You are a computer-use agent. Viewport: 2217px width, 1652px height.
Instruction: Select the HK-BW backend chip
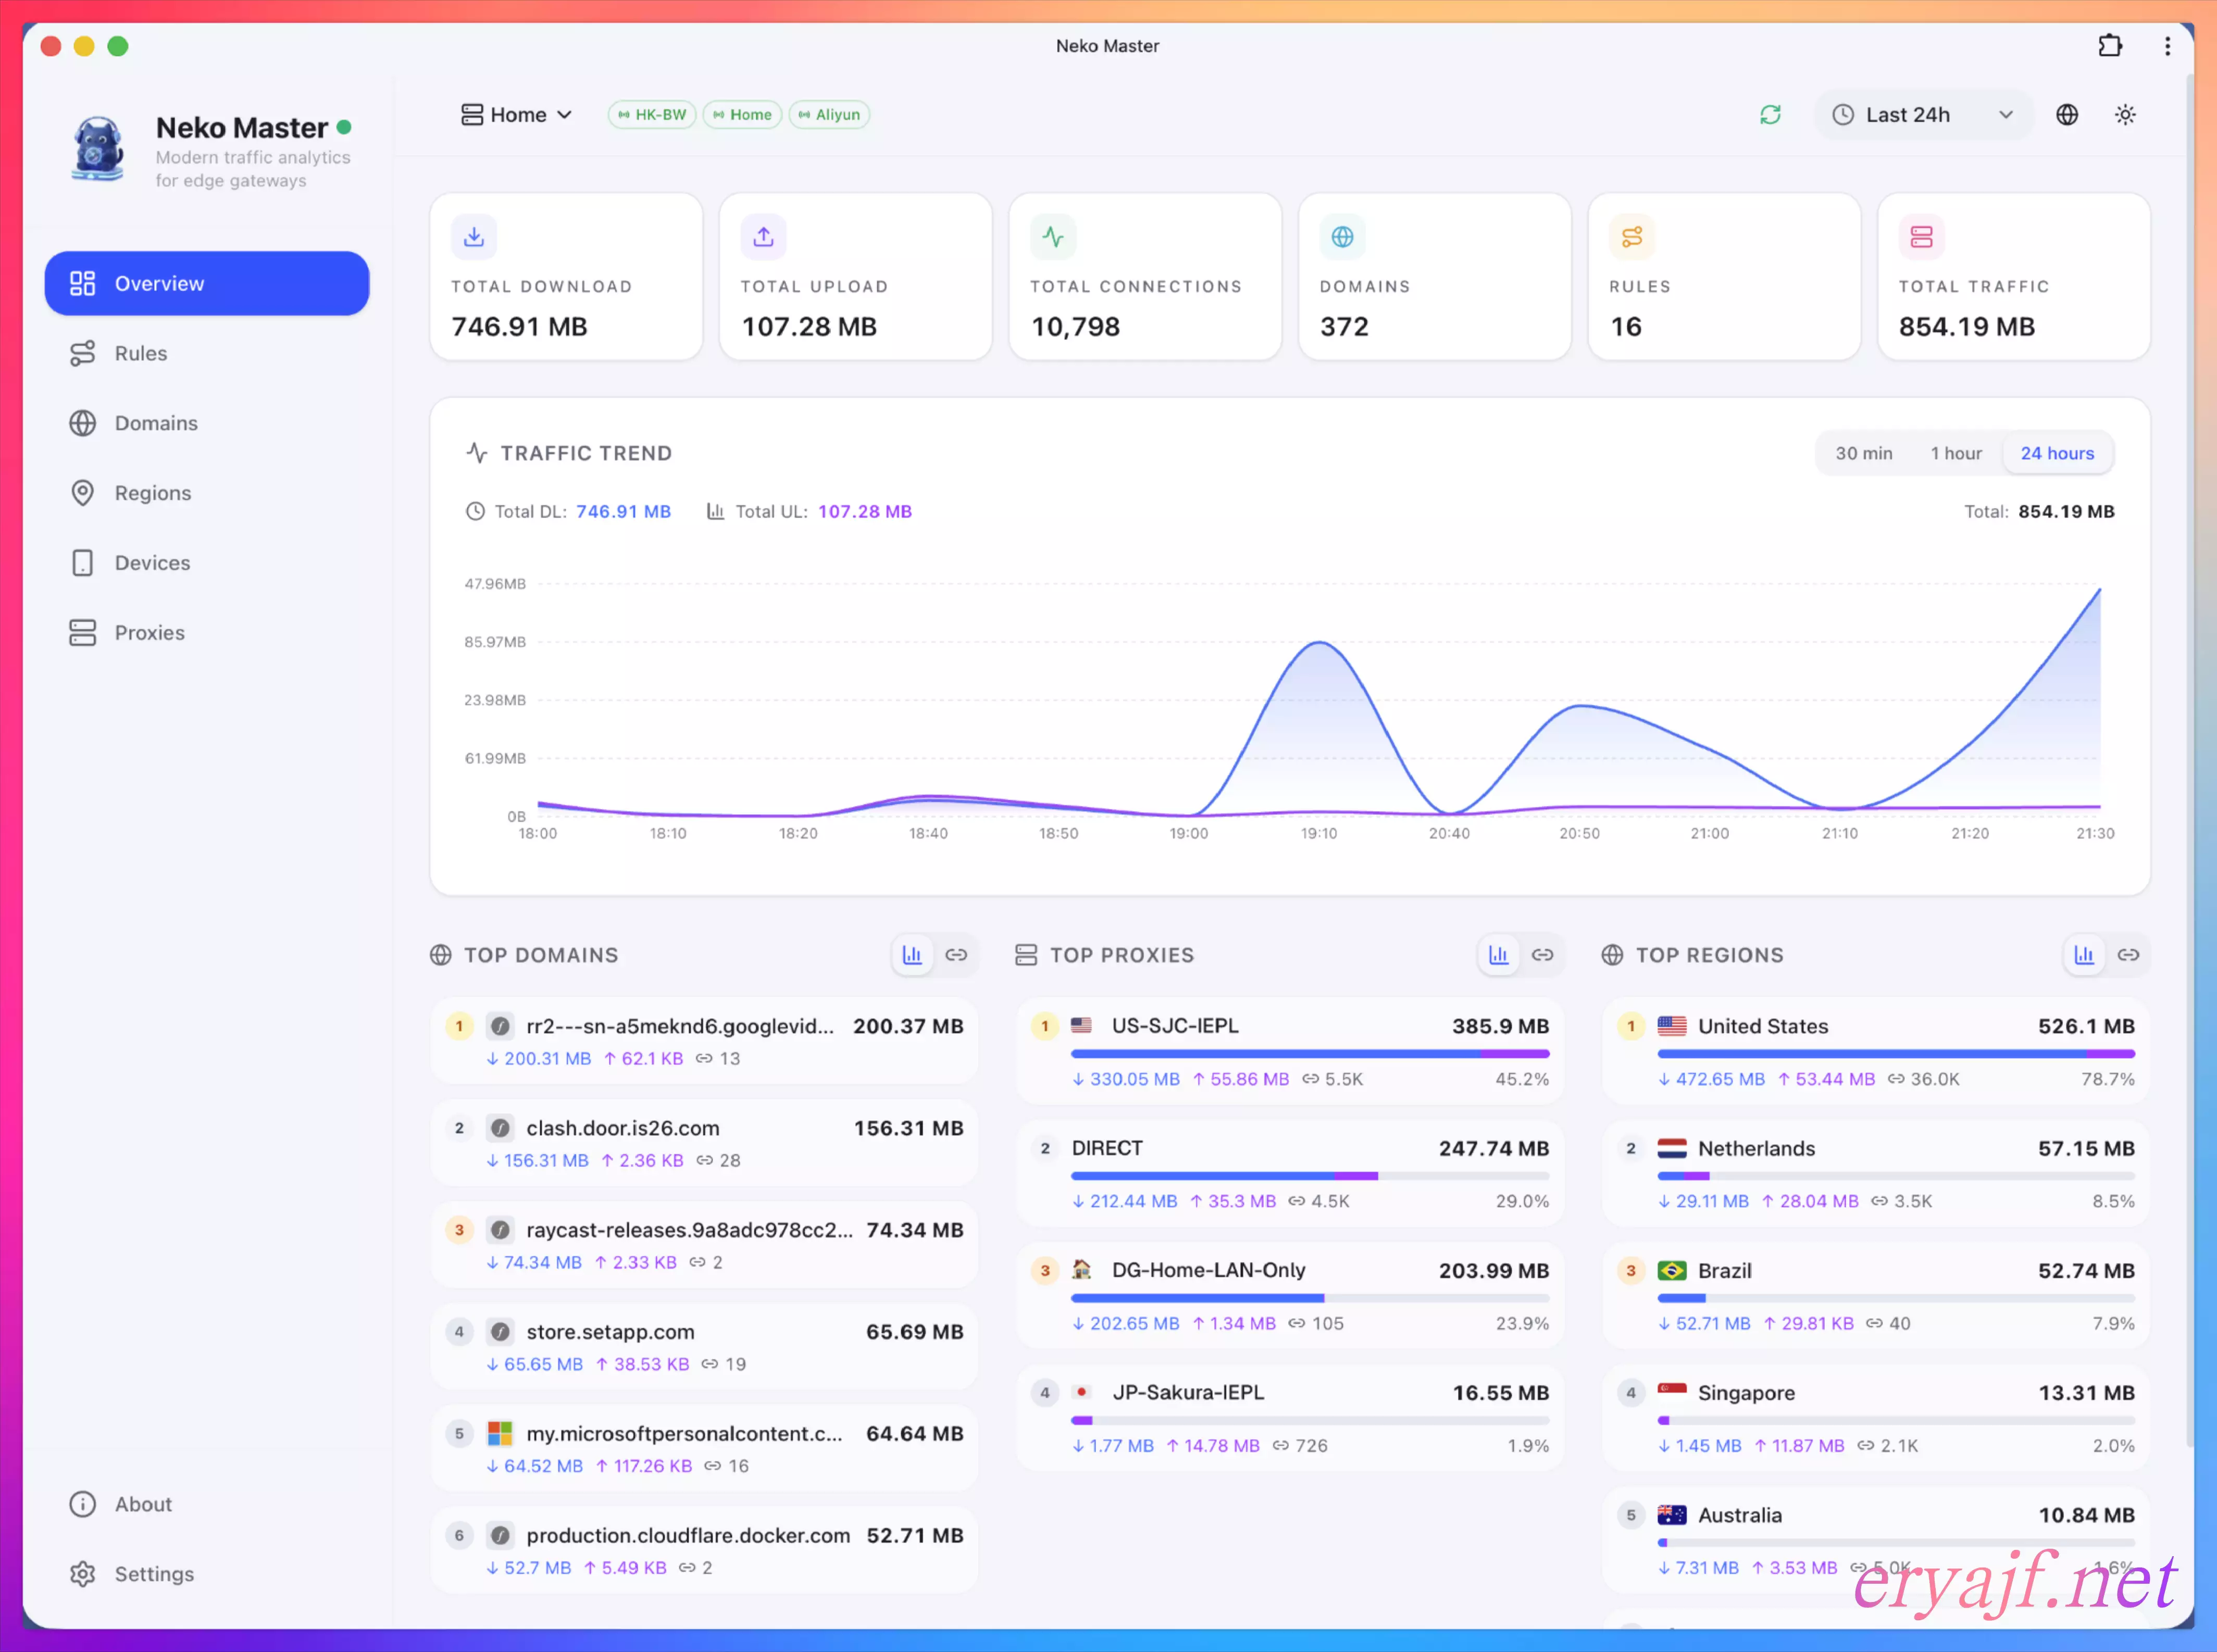click(x=652, y=115)
